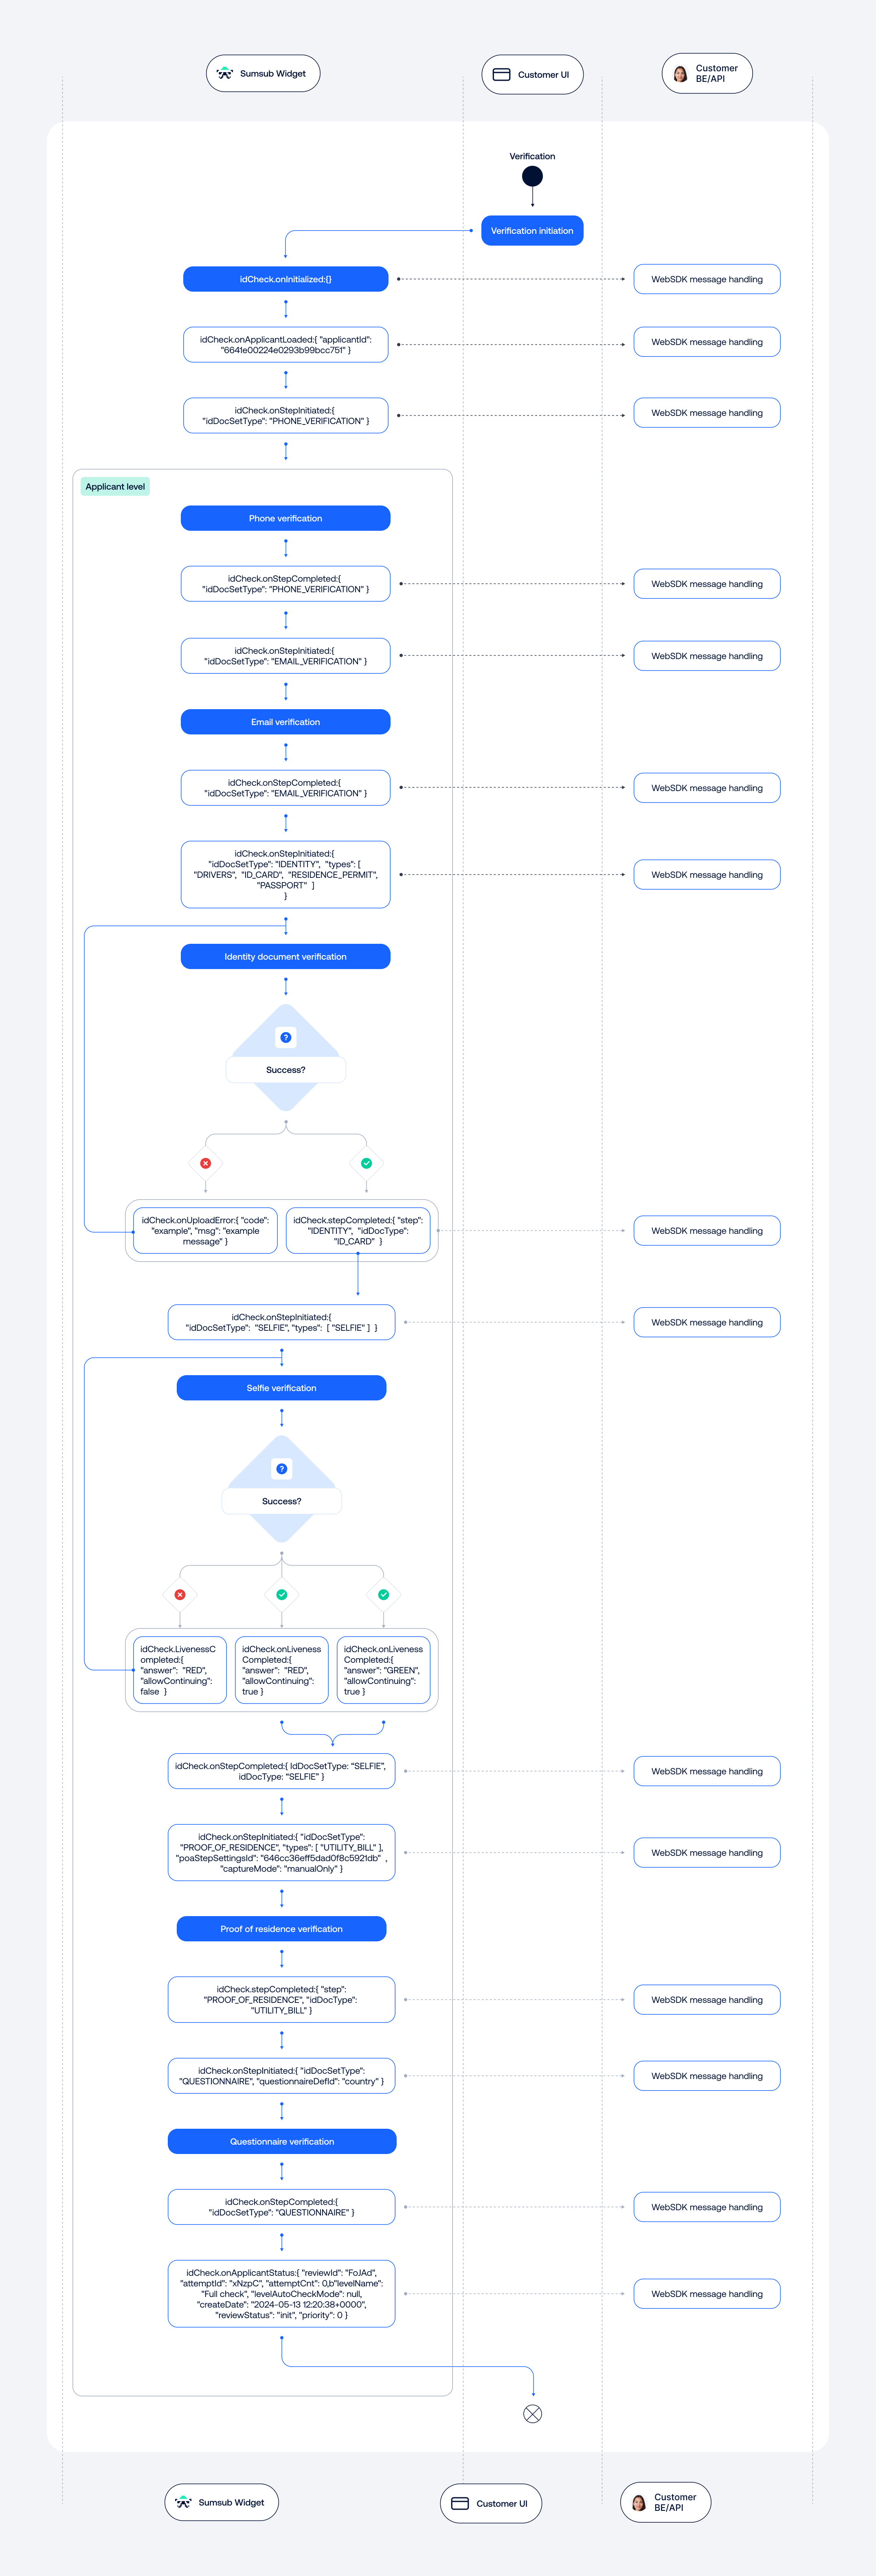
Task: Click the Proof of residence verification block
Action: click(282, 1929)
